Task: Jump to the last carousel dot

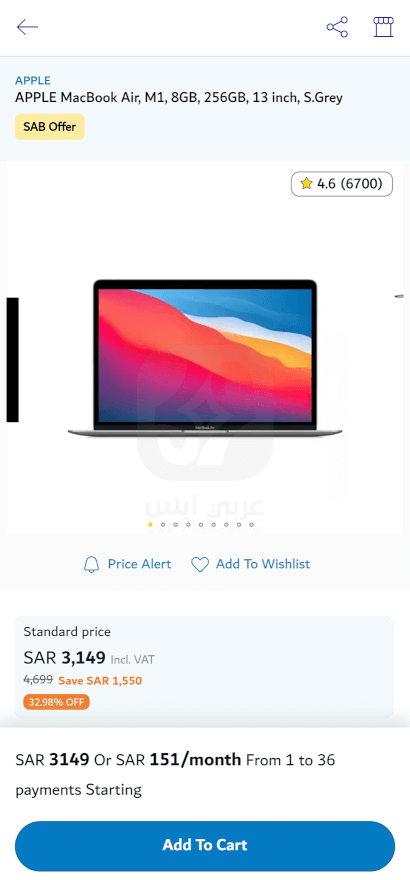Action: click(x=251, y=525)
